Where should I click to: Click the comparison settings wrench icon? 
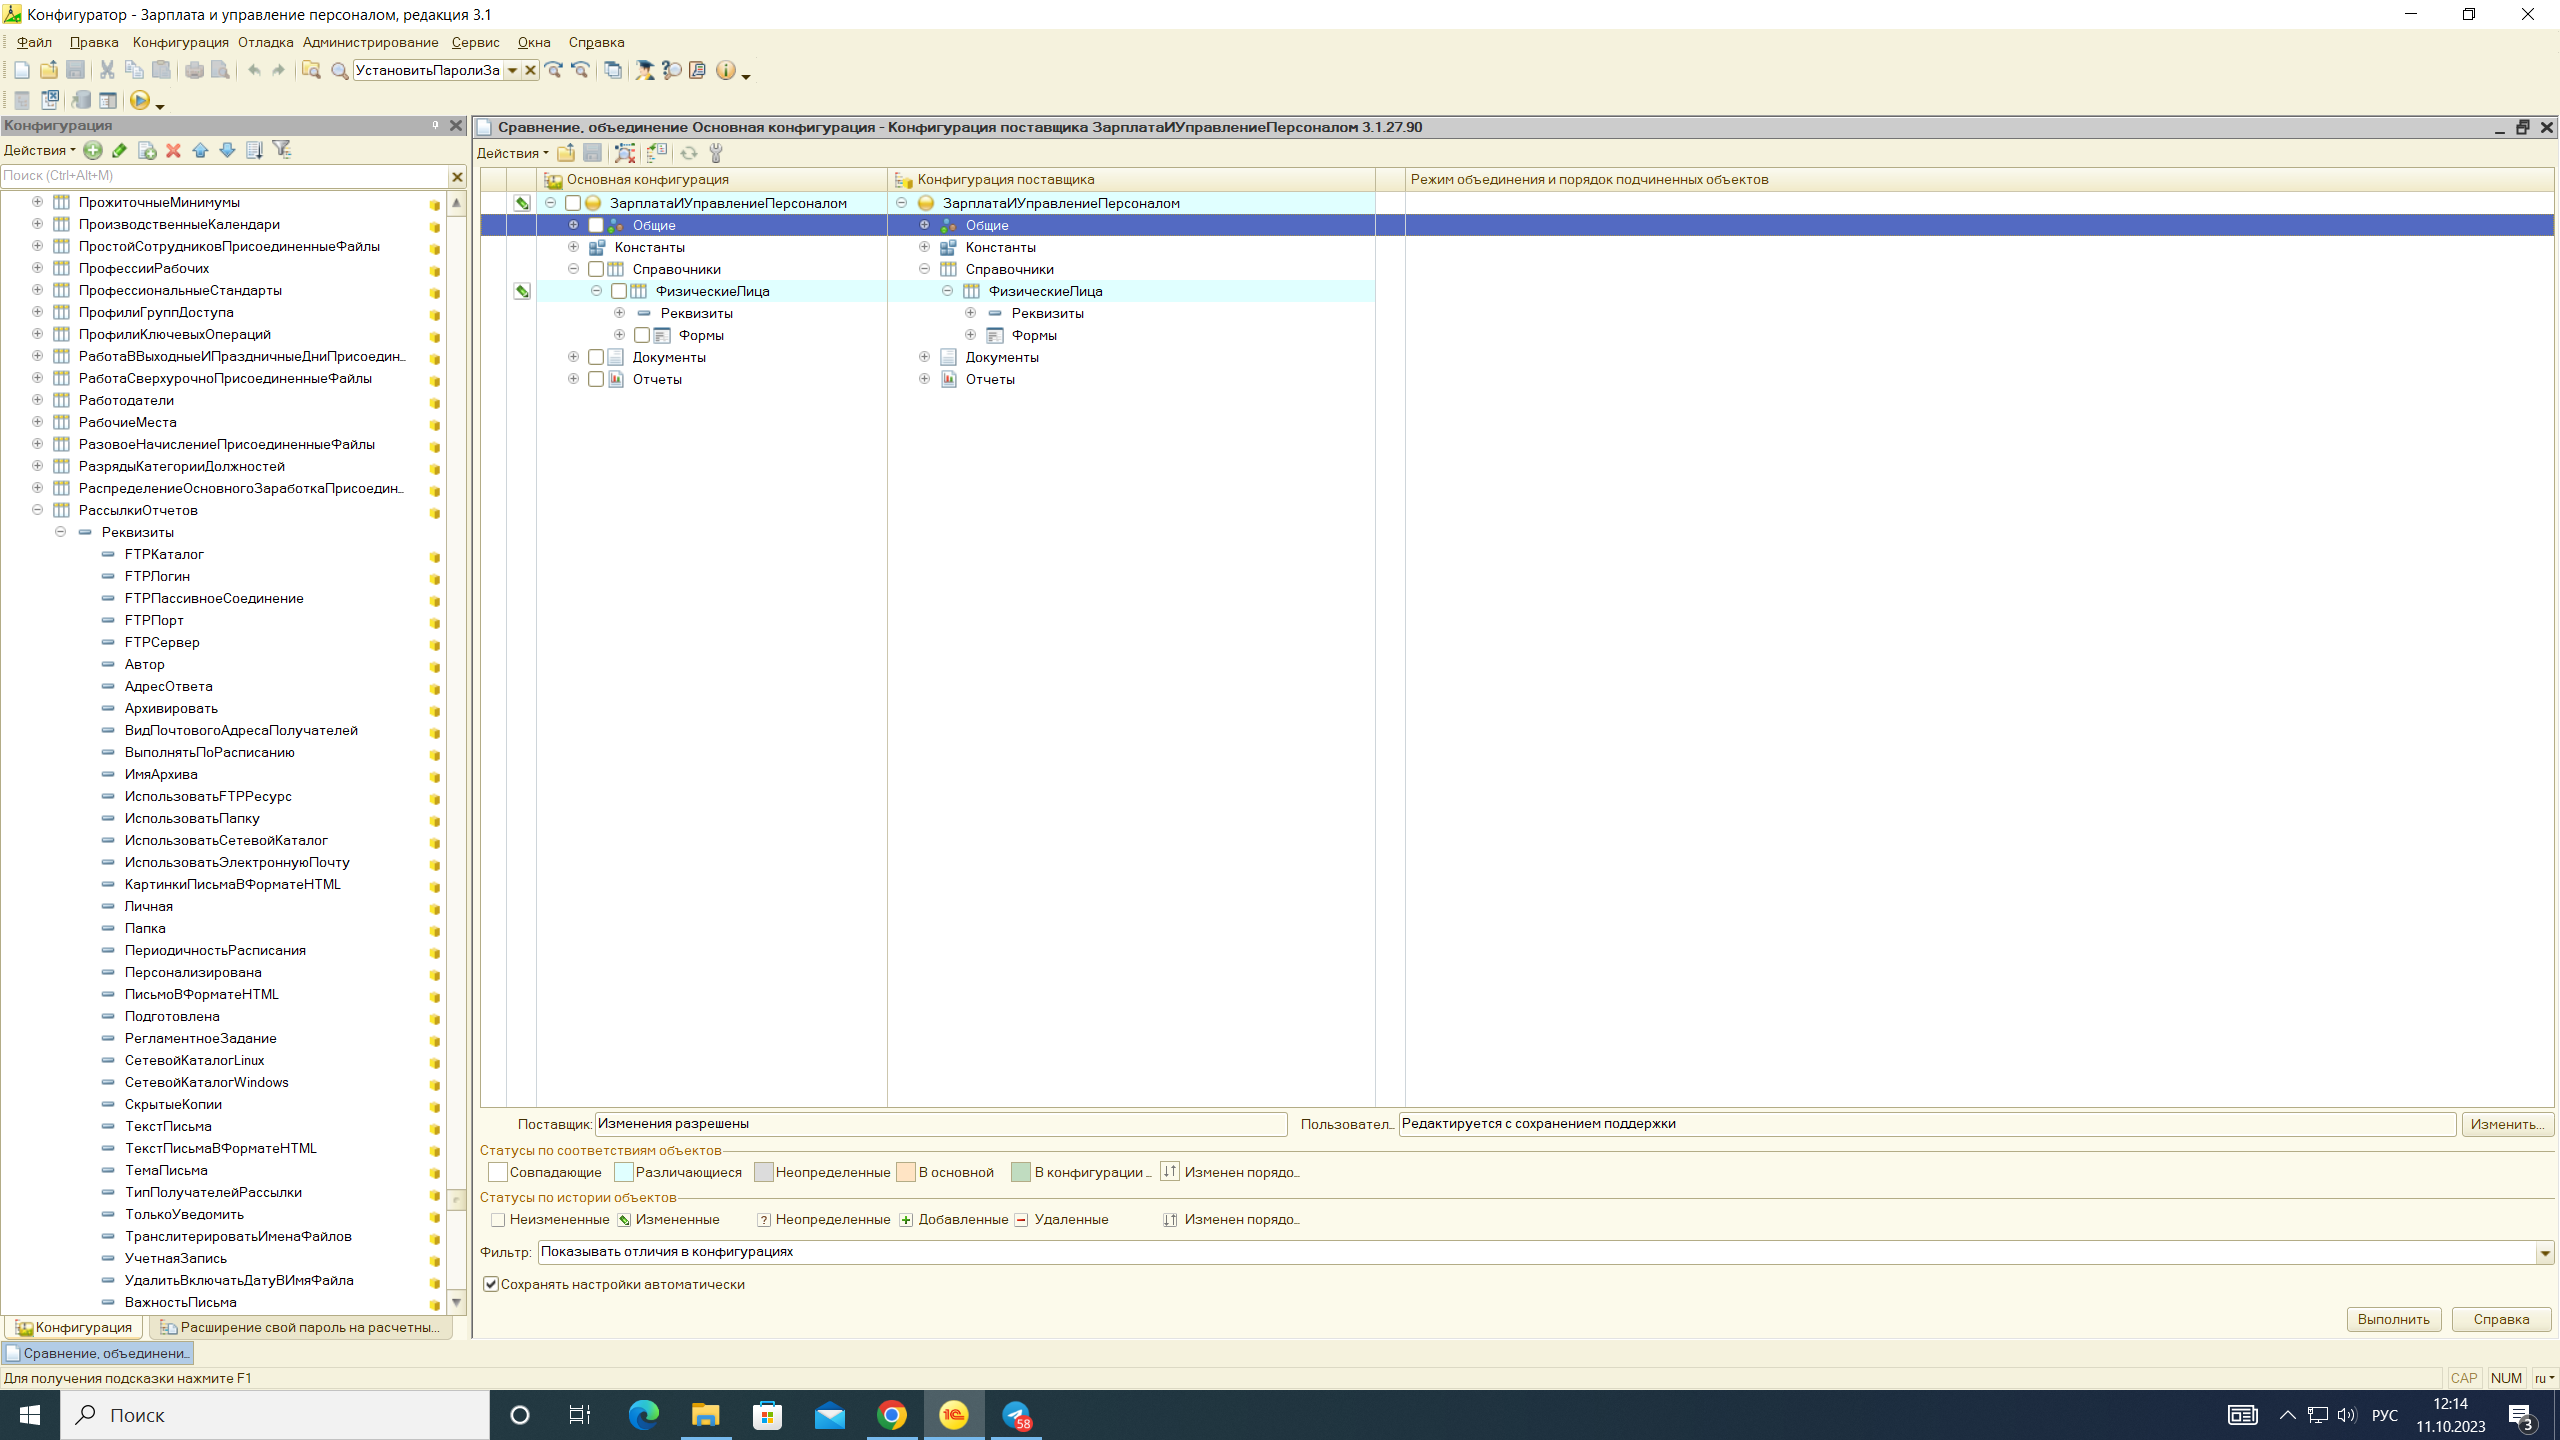point(716,153)
